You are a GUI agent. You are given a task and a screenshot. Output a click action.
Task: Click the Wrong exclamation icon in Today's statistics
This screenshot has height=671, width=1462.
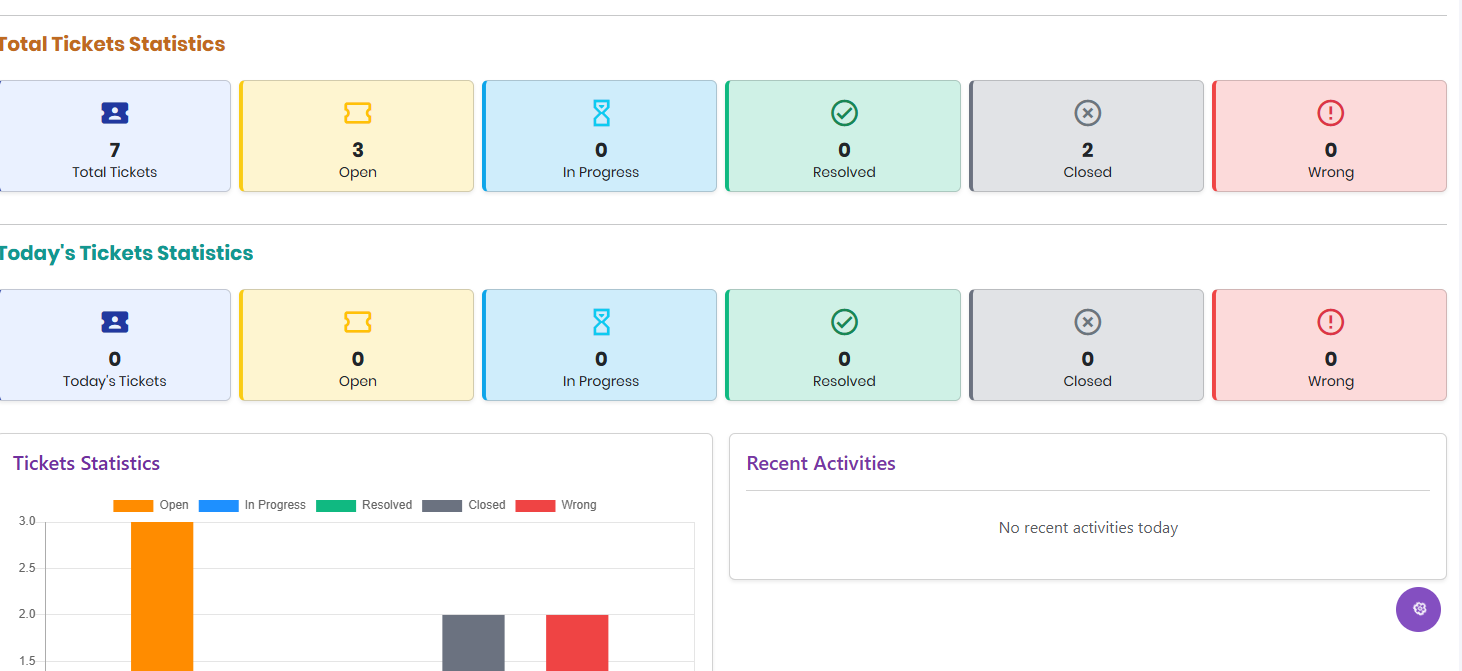pyautogui.click(x=1331, y=322)
